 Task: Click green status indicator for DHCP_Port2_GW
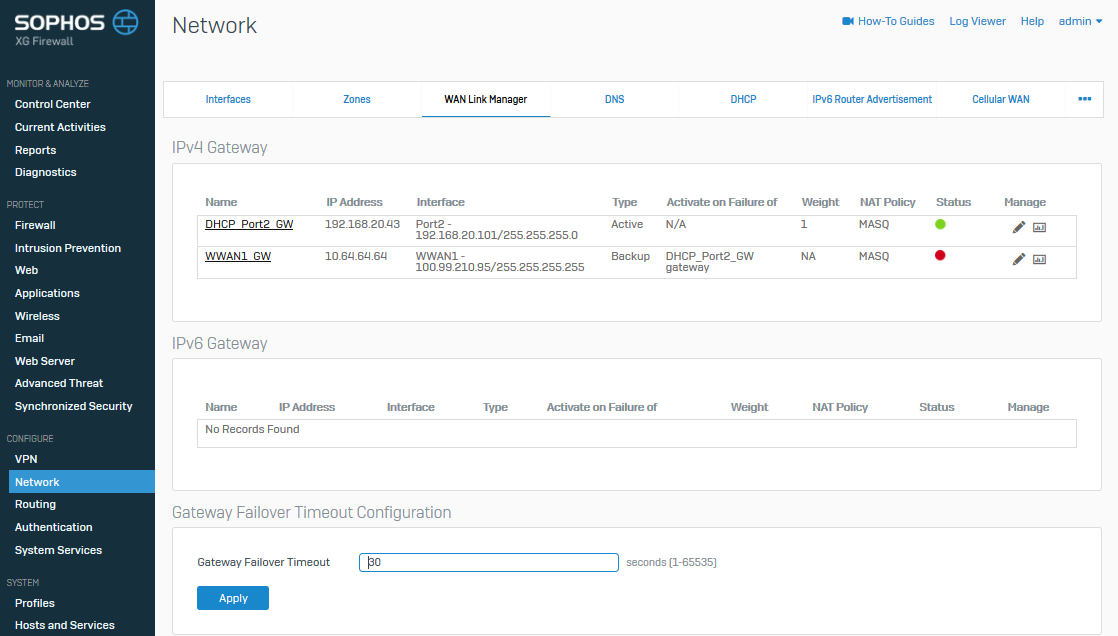[940, 224]
